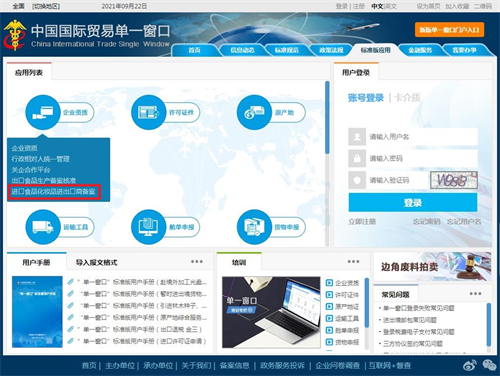Open 政务服务投诉 footer link
The image size is (500, 376).
point(282,365)
